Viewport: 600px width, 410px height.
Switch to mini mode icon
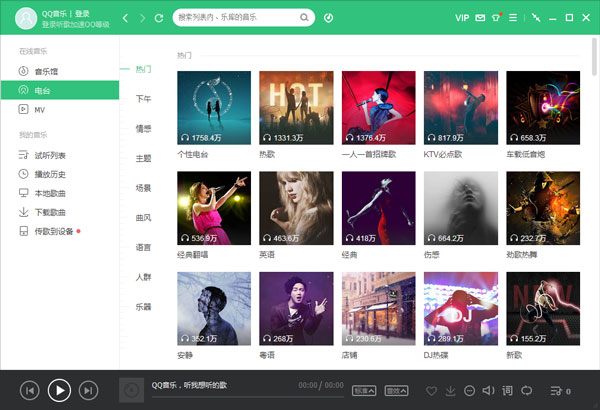pyautogui.click(x=536, y=18)
